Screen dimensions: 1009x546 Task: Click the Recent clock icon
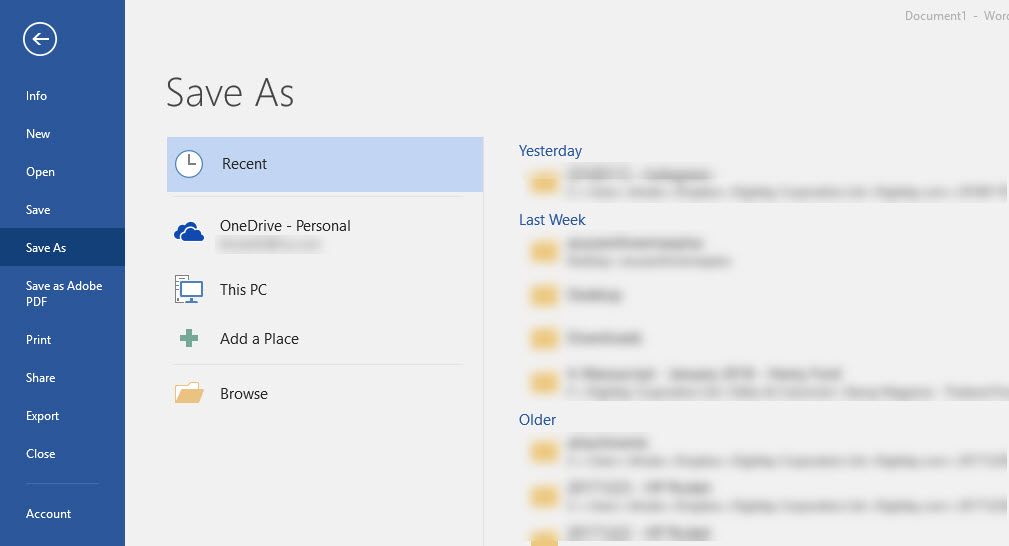(x=189, y=164)
